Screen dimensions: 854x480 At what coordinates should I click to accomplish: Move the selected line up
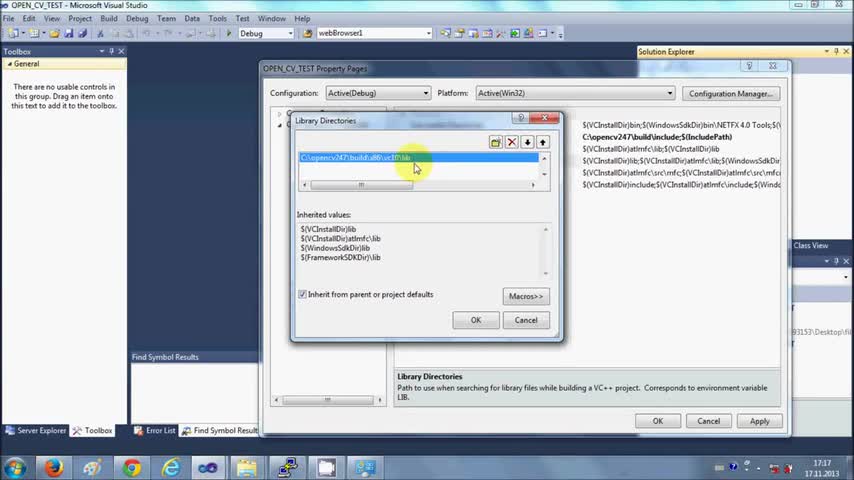click(x=542, y=142)
